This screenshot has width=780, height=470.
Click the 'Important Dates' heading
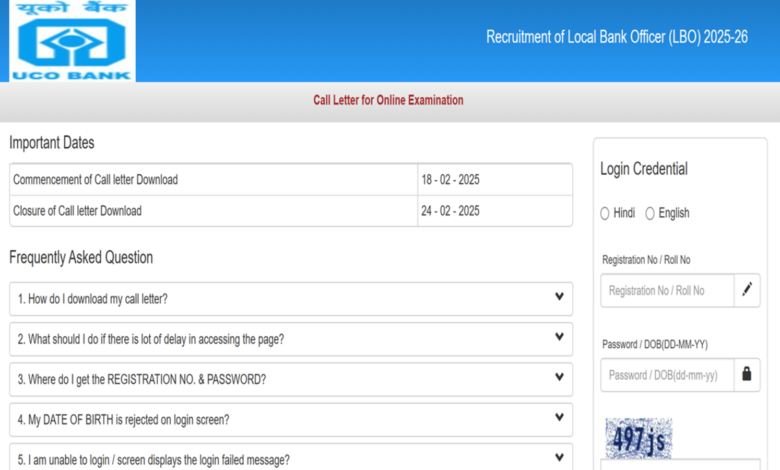pyautogui.click(x=52, y=143)
